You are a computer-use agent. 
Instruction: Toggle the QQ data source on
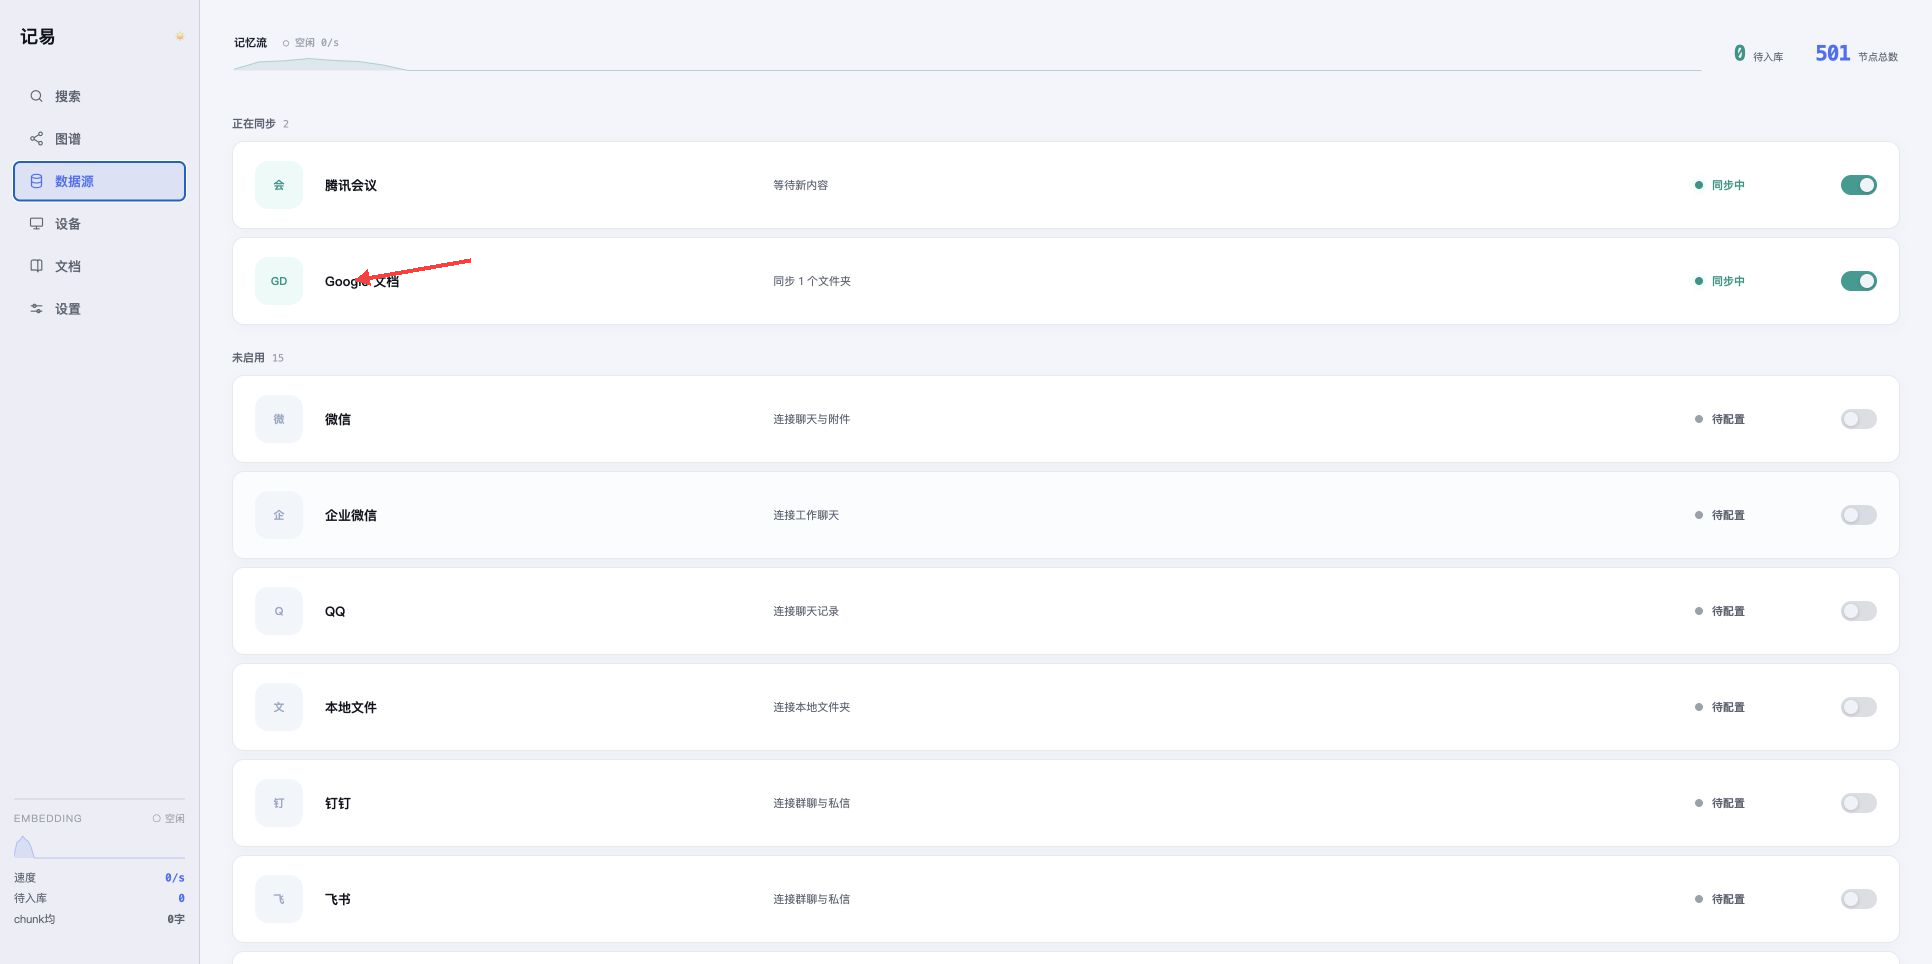(1858, 611)
